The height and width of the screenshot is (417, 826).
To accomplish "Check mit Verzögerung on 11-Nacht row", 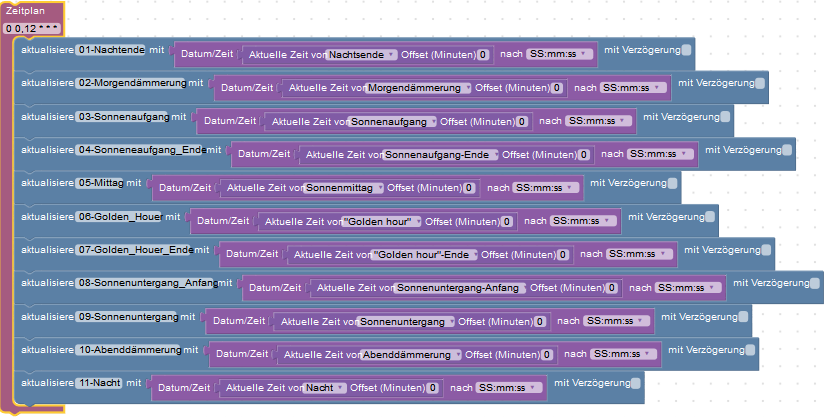I will 636,383.
